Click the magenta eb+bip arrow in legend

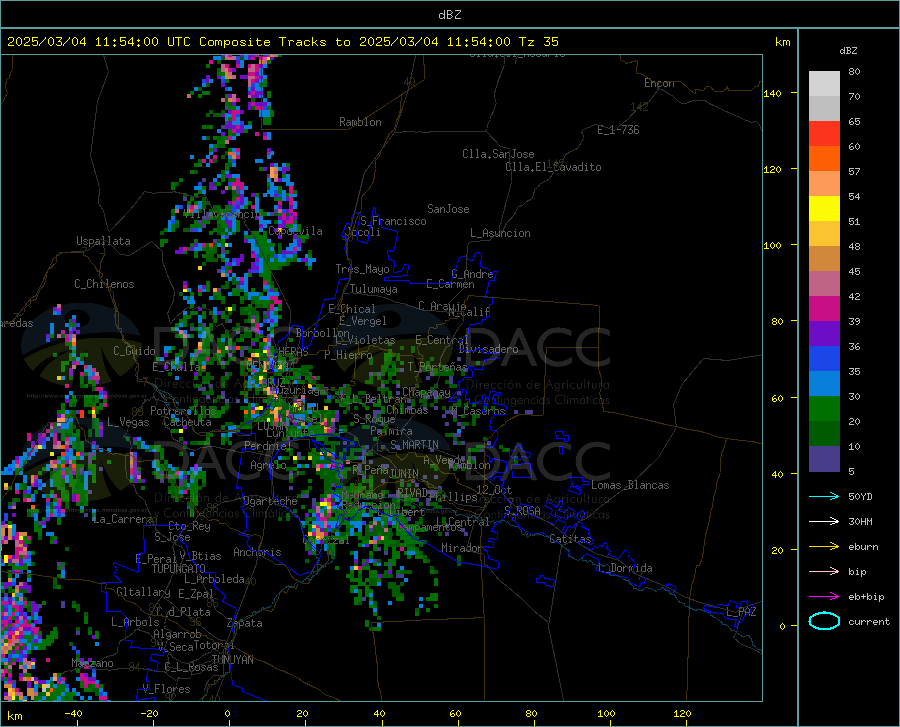[x=824, y=596]
